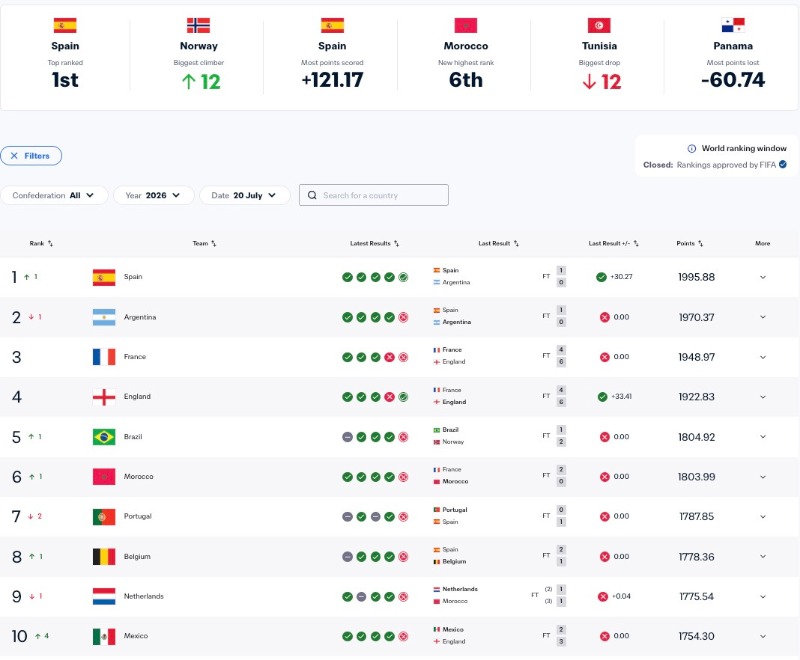The image size is (800, 660).
Task: Click Norway flag in Biggest climber card
Action: 198,25
